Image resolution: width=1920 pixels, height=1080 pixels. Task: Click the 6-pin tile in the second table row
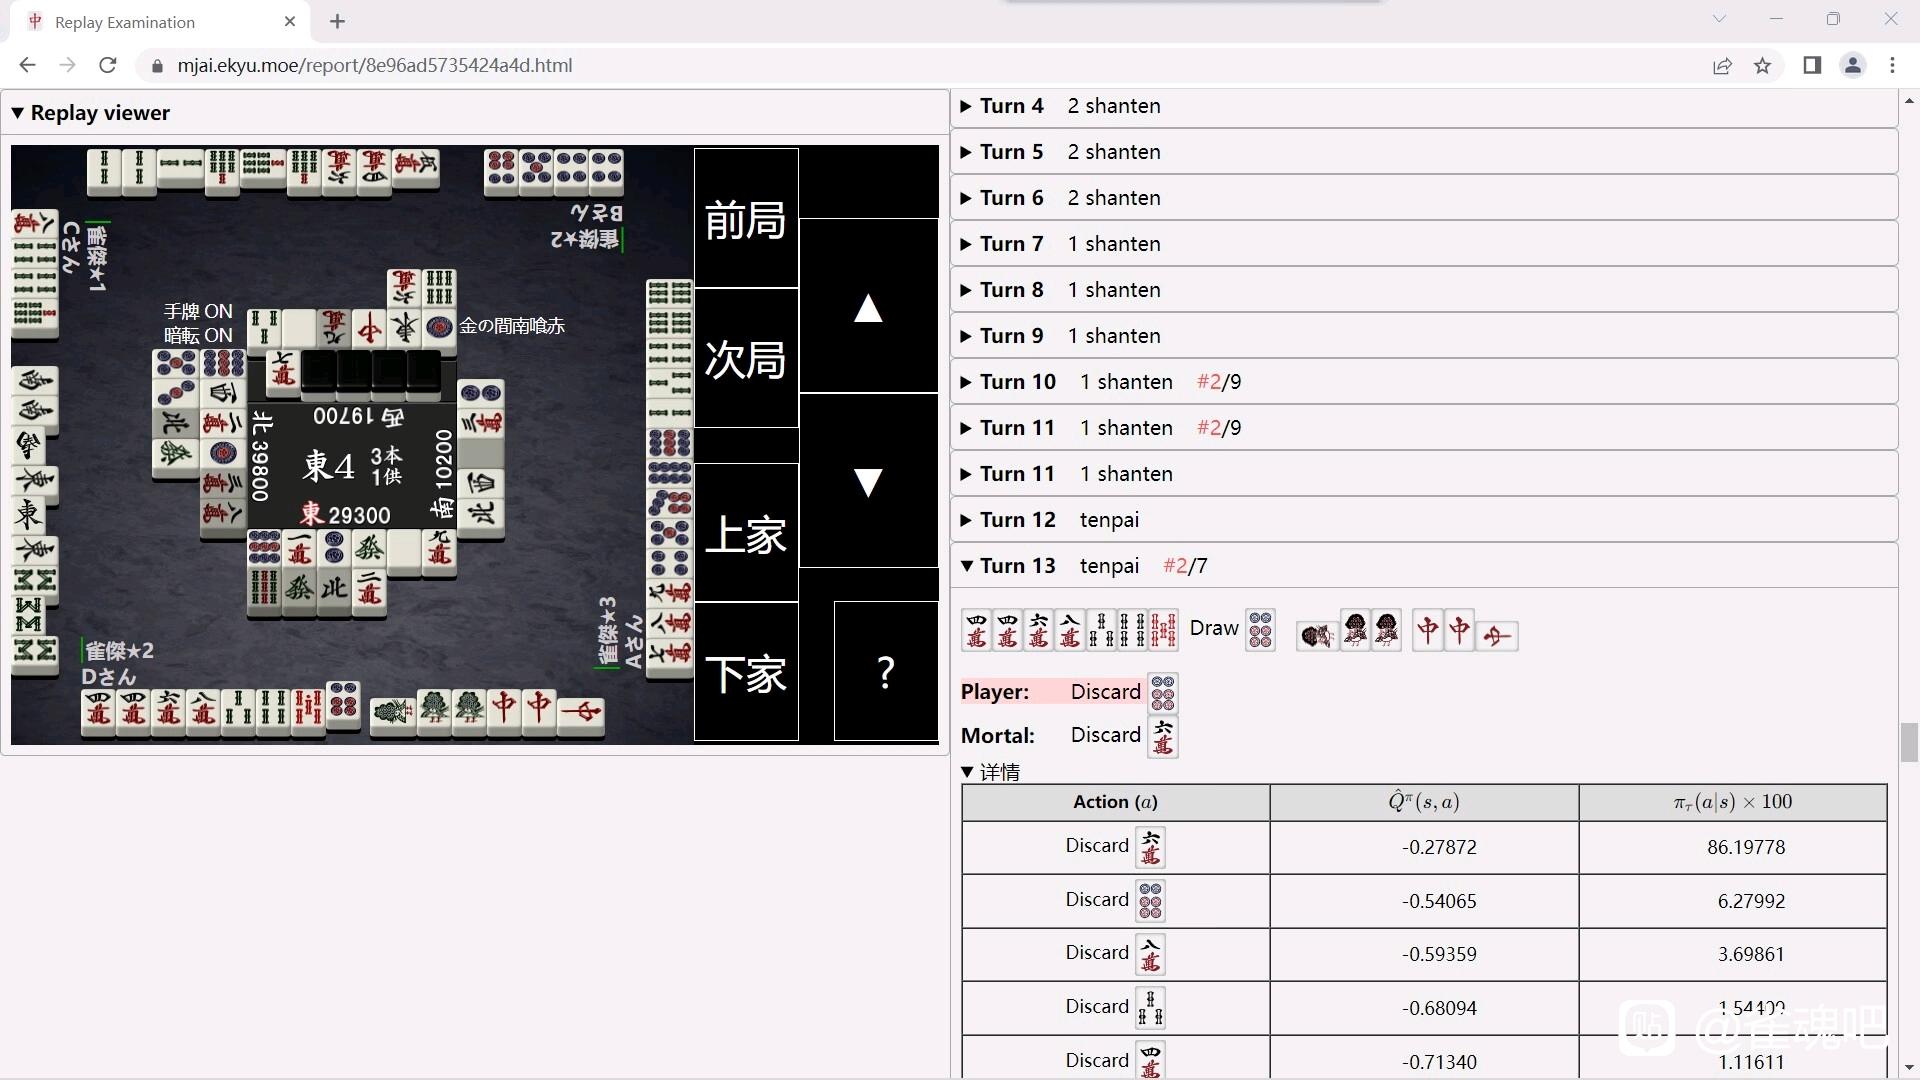click(x=1151, y=901)
